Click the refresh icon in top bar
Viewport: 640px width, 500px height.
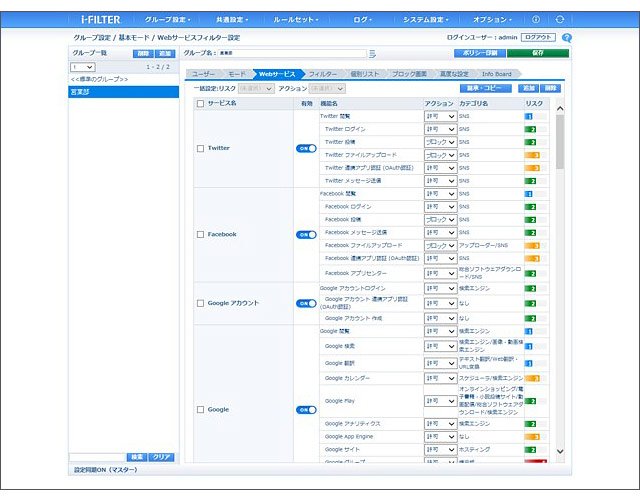coord(560,19)
